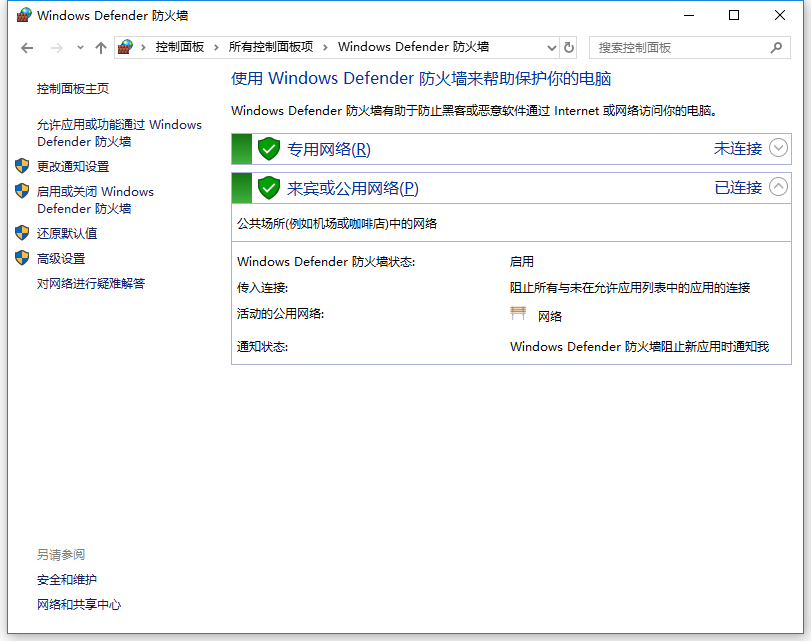
Task: Click the 未连接 status text
Action: (738, 148)
